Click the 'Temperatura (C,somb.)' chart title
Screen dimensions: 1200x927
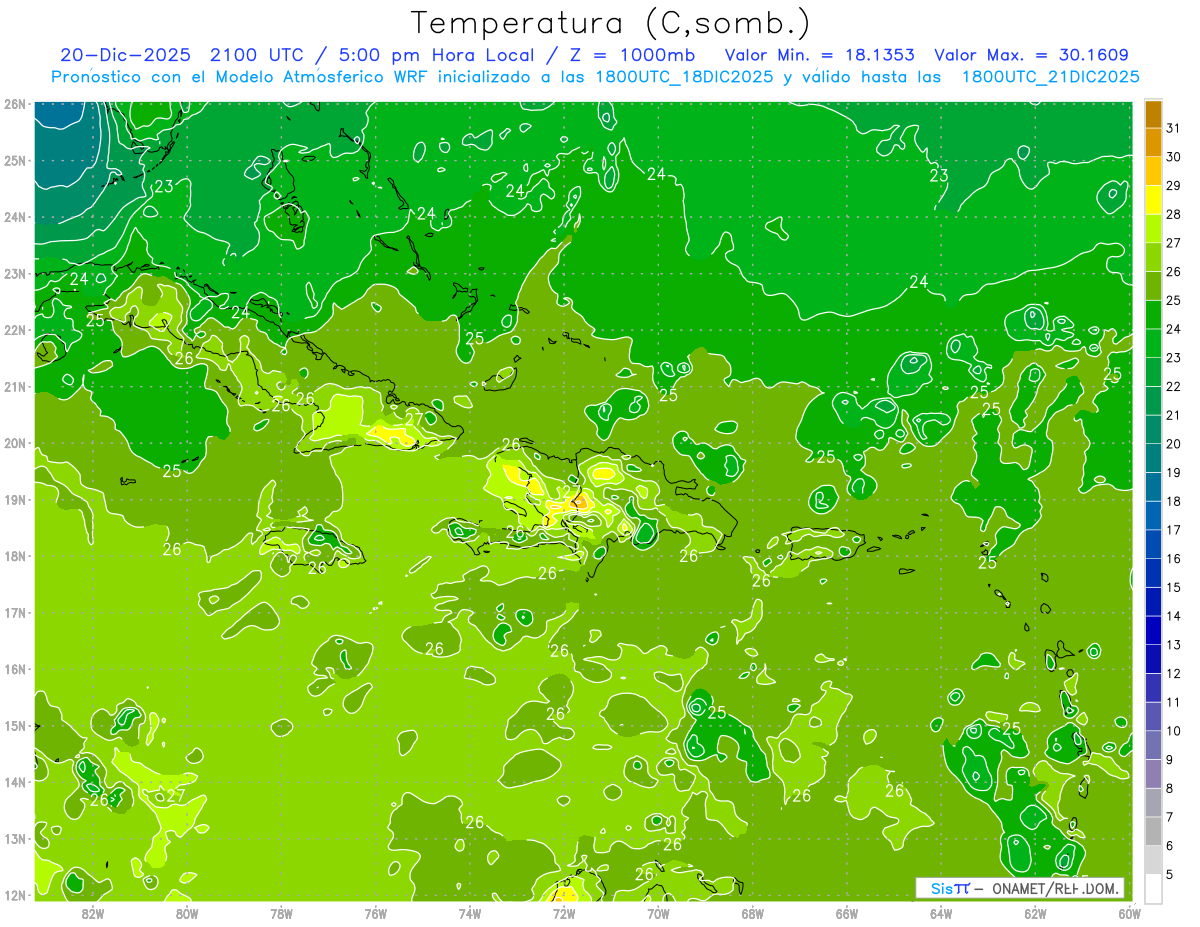(611, 22)
